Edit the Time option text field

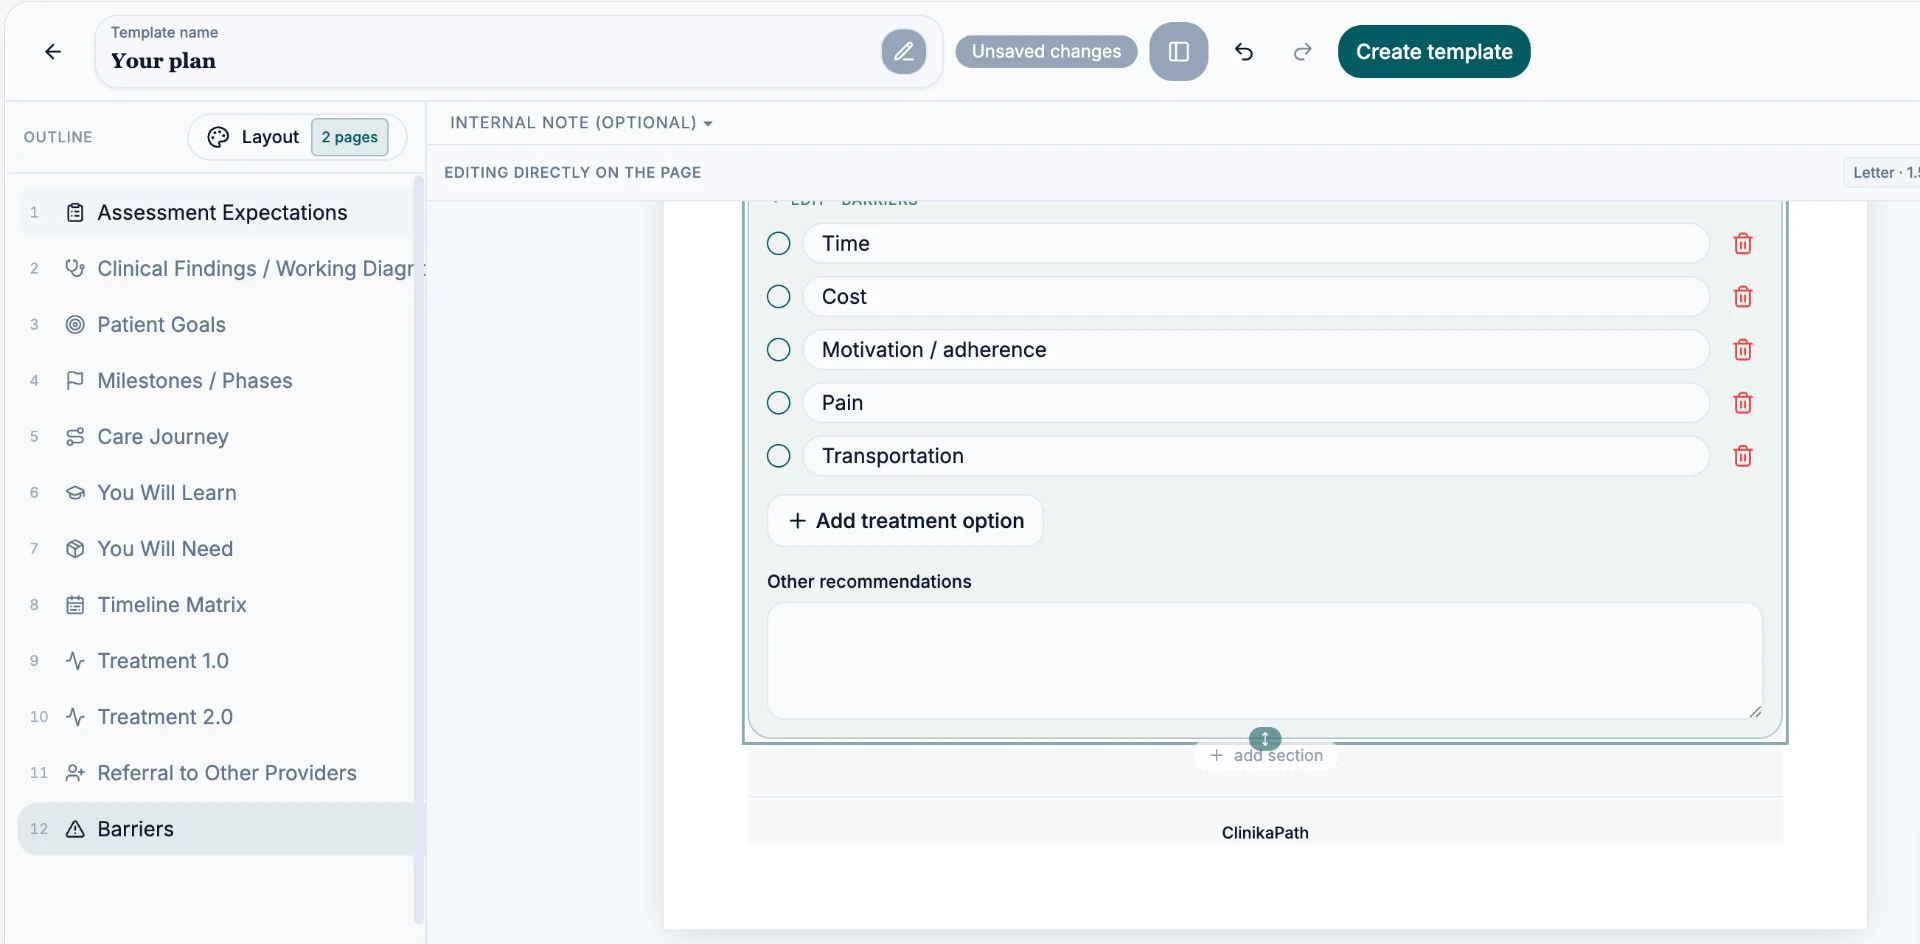pyautogui.click(x=1256, y=244)
